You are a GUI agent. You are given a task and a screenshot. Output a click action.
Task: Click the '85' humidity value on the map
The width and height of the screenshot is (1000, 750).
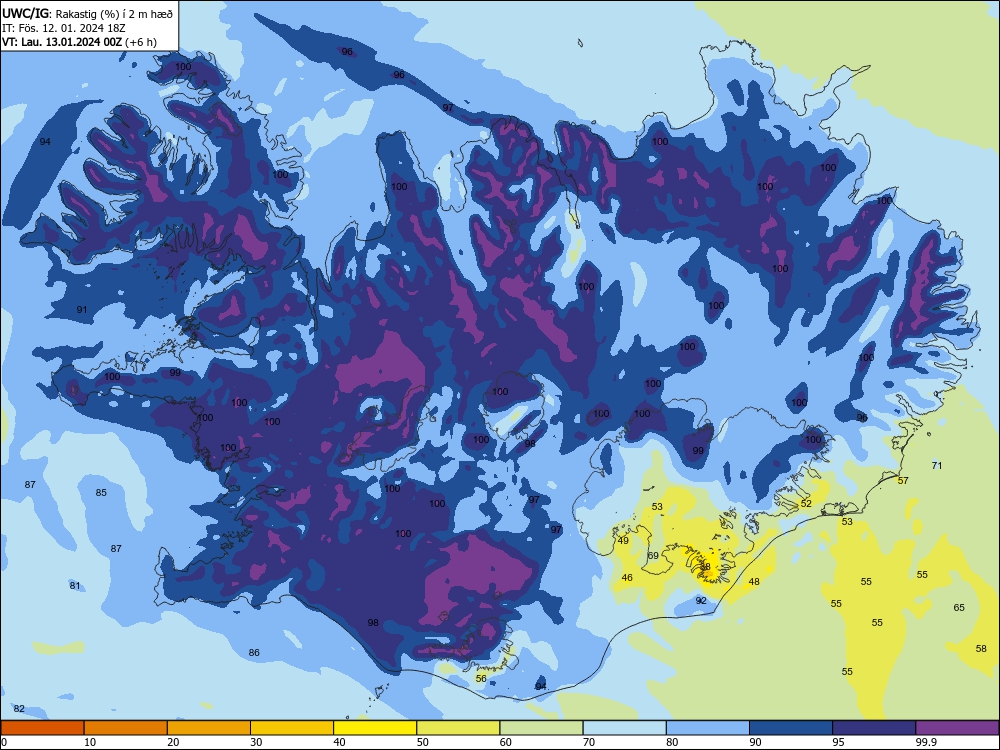[x=101, y=492]
